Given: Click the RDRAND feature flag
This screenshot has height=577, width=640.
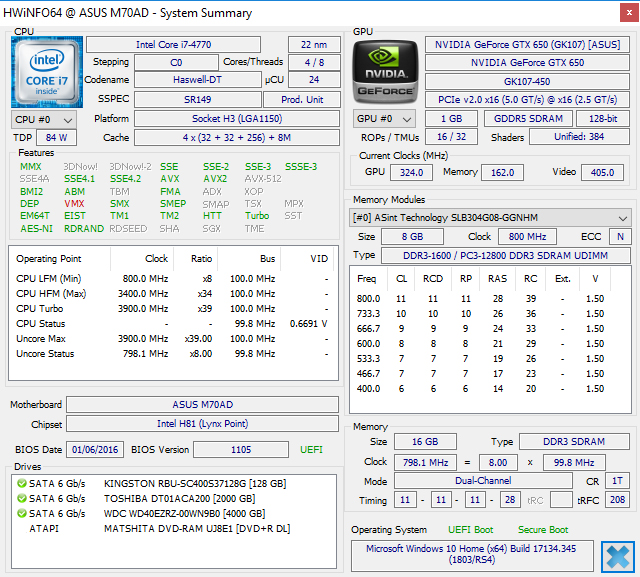Looking at the screenshot, I should [x=84, y=229].
